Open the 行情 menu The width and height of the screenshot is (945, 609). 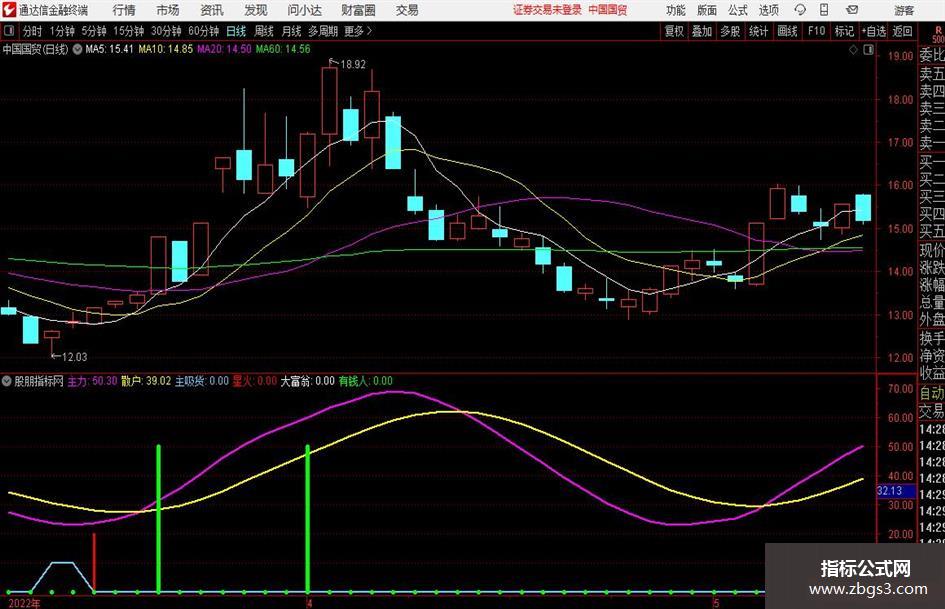click(x=124, y=10)
